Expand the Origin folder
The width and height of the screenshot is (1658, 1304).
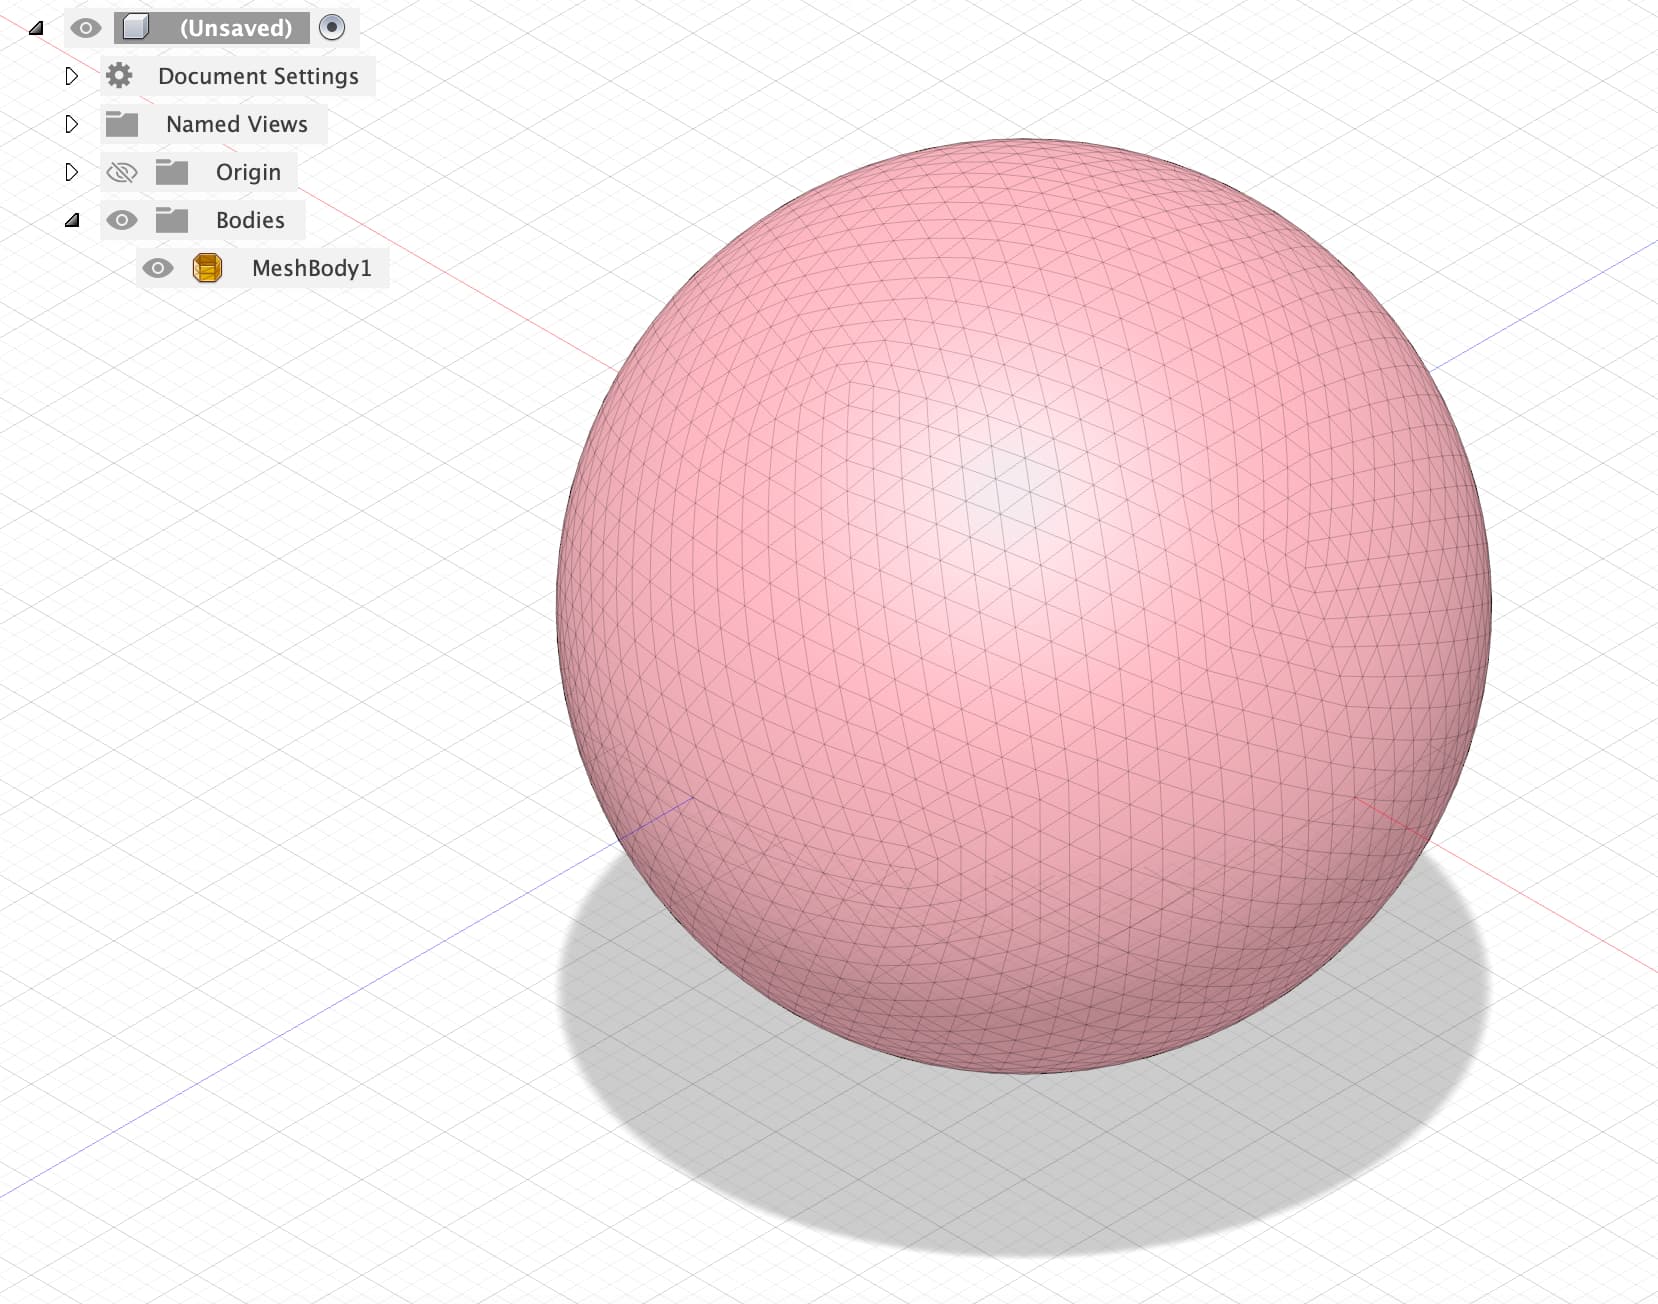tap(71, 172)
